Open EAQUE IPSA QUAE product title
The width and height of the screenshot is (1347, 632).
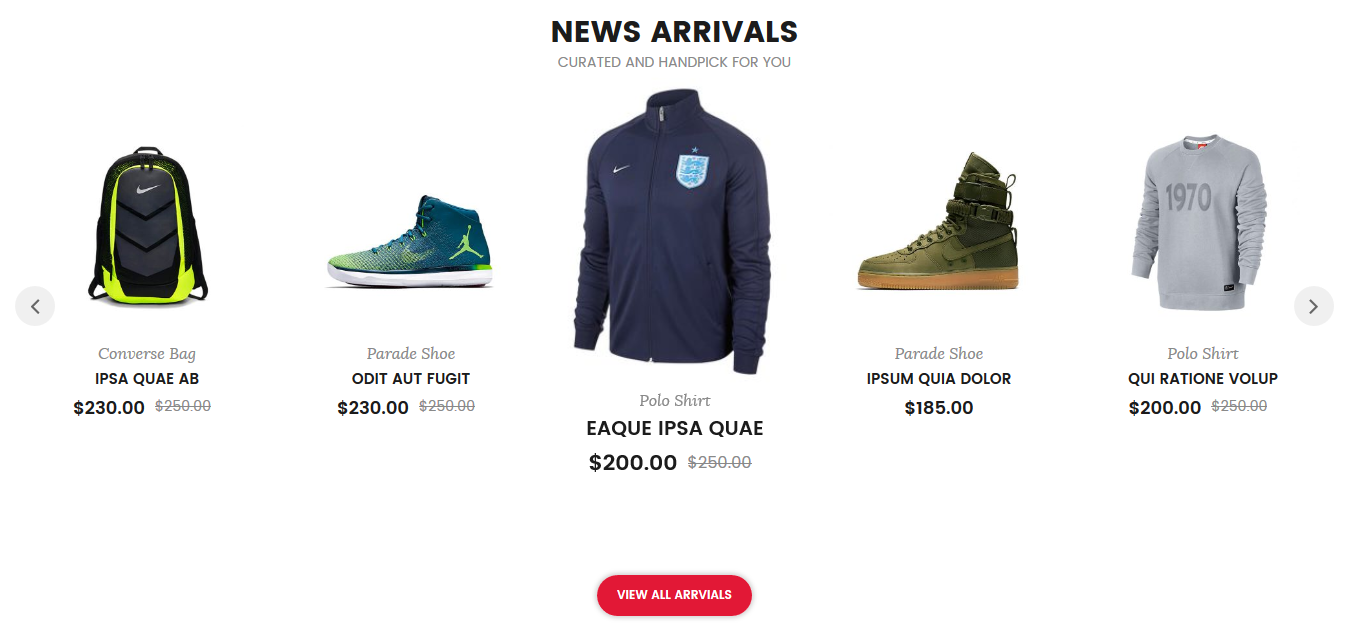point(675,428)
